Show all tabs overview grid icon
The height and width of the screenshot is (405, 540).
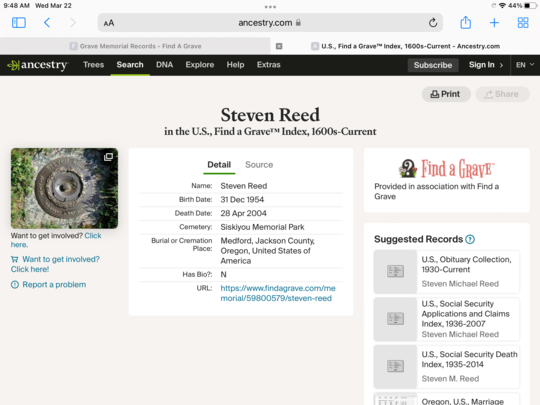[523, 23]
